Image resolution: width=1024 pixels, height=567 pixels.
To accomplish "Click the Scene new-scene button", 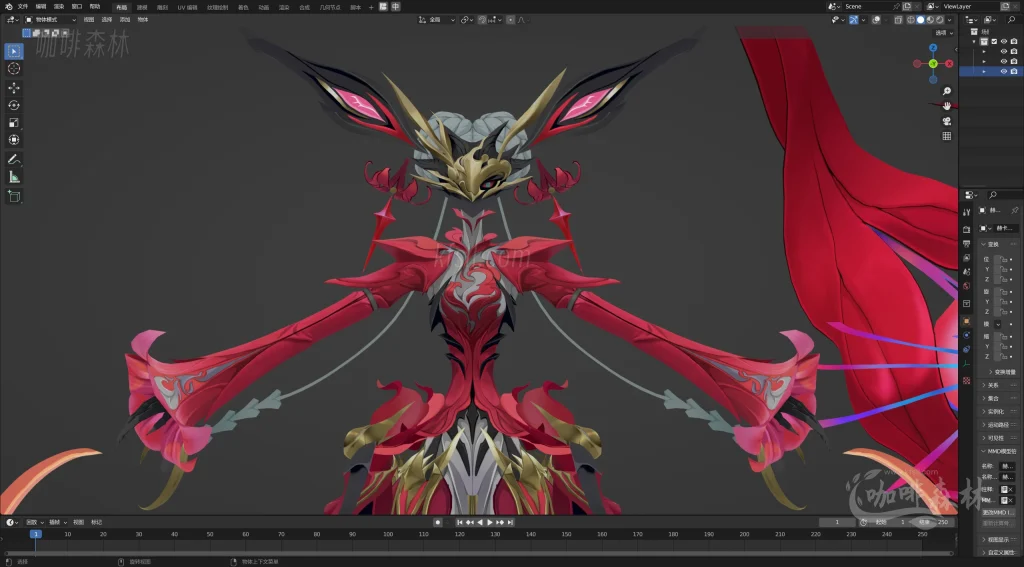I will pyautogui.click(x=907, y=7).
